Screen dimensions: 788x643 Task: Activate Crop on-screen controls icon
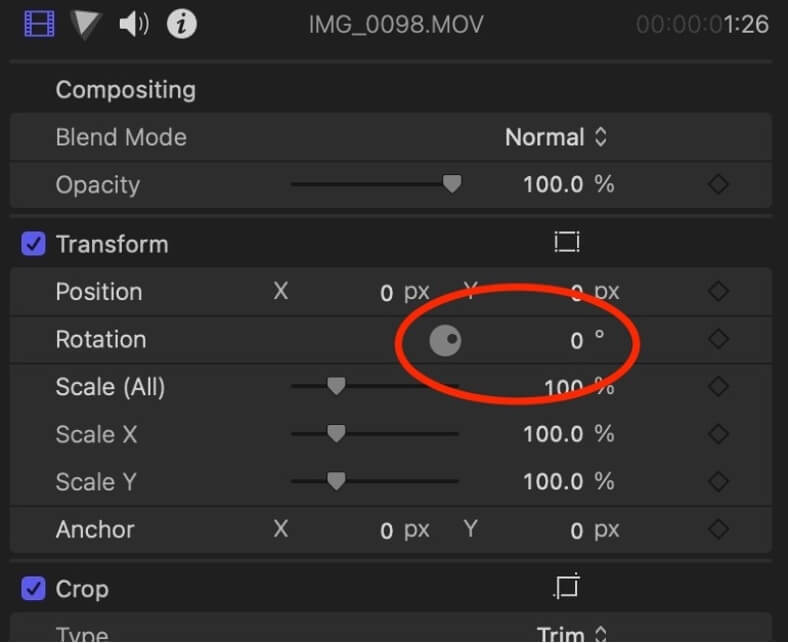(x=566, y=587)
